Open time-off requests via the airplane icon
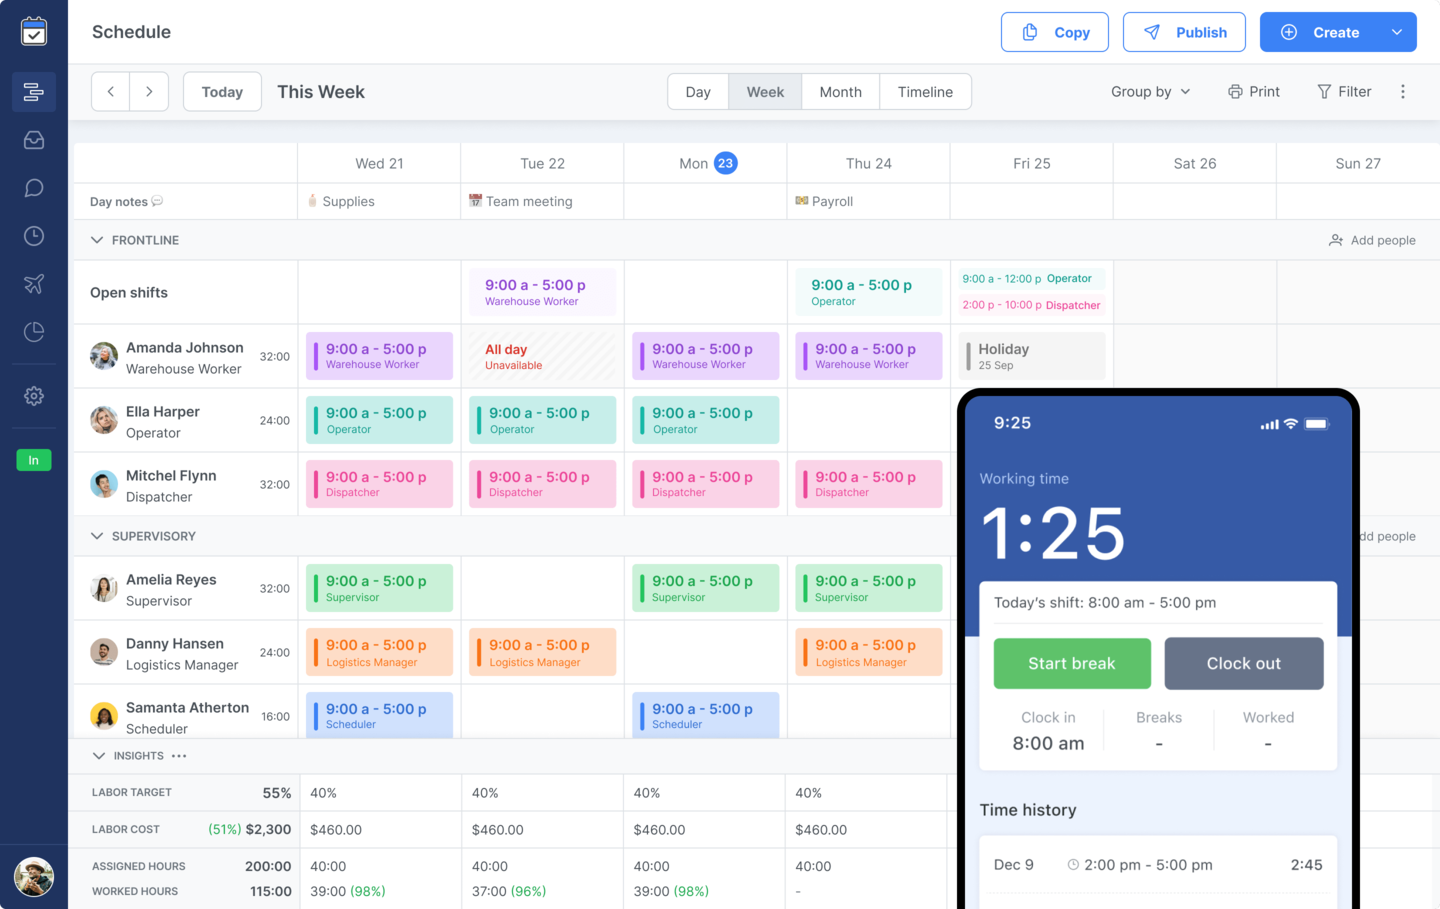The image size is (1440, 909). pyautogui.click(x=33, y=283)
